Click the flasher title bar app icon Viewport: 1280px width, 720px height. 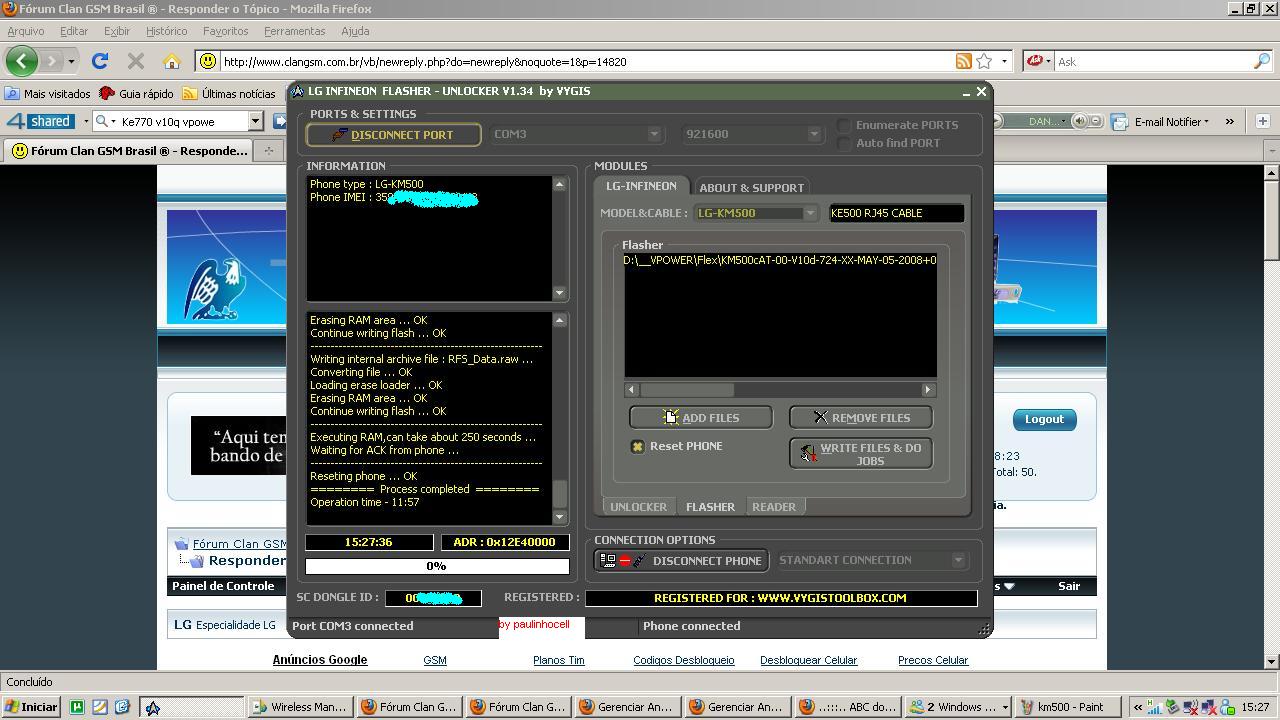pyautogui.click(x=297, y=91)
